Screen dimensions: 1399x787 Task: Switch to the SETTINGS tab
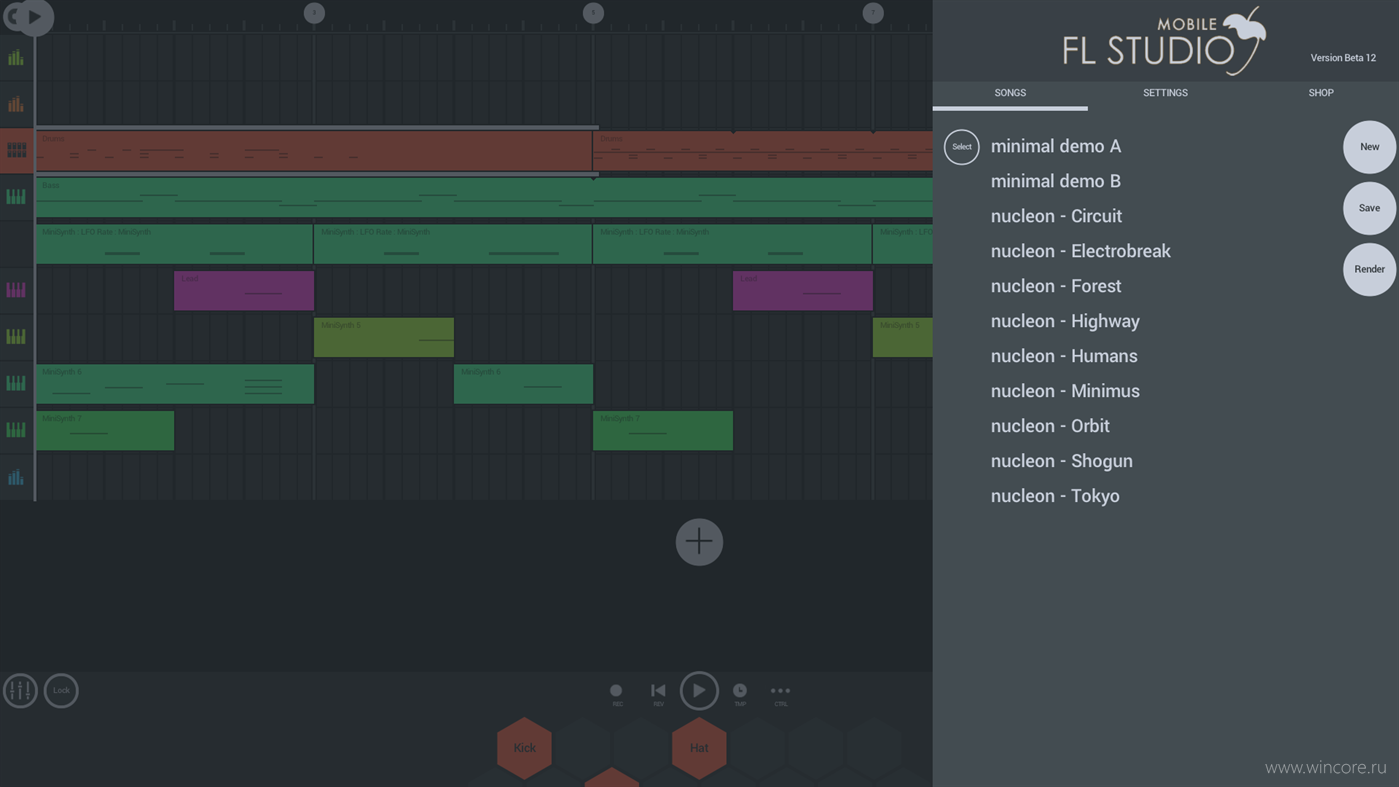pos(1165,93)
